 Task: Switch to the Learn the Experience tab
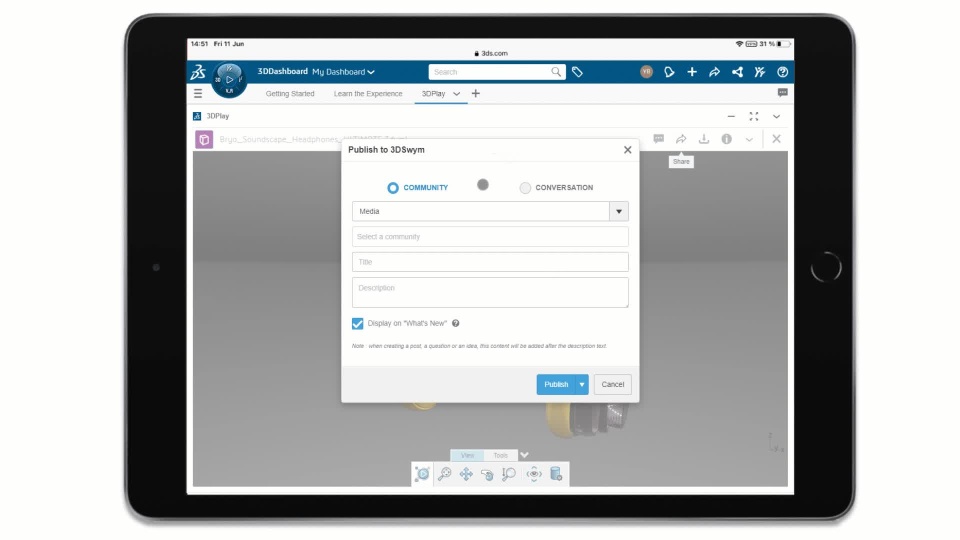(368, 94)
